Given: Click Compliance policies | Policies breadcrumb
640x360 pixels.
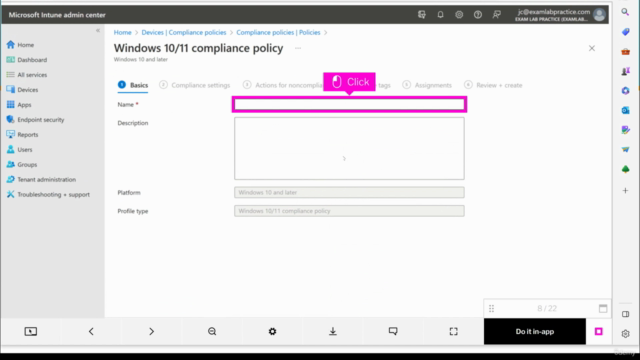Looking at the screenshot, I should 278,32.
